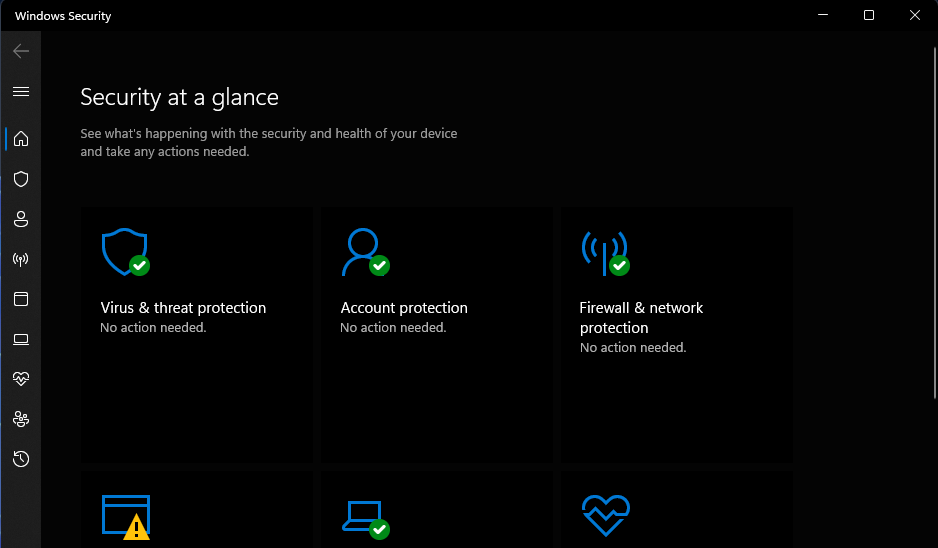Screen dimensions: 938x548
Task: Maximize the Windows Security window
Action: tap(869, 15)
